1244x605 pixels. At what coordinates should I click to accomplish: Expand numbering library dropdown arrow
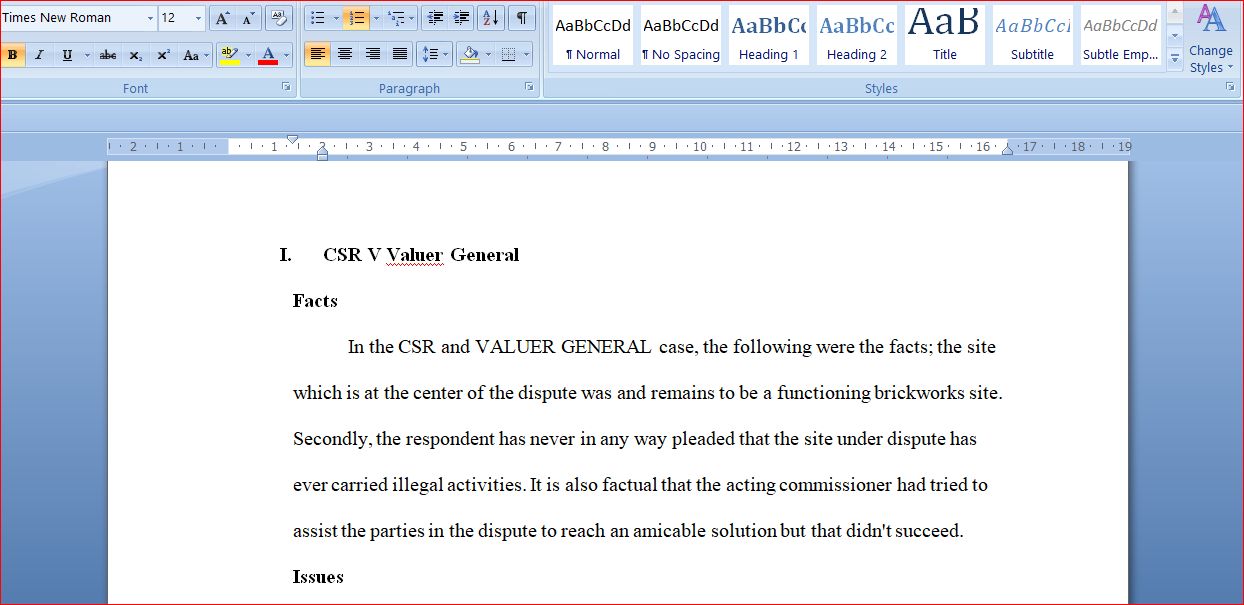pyautogui.click(x=376, y=18)
